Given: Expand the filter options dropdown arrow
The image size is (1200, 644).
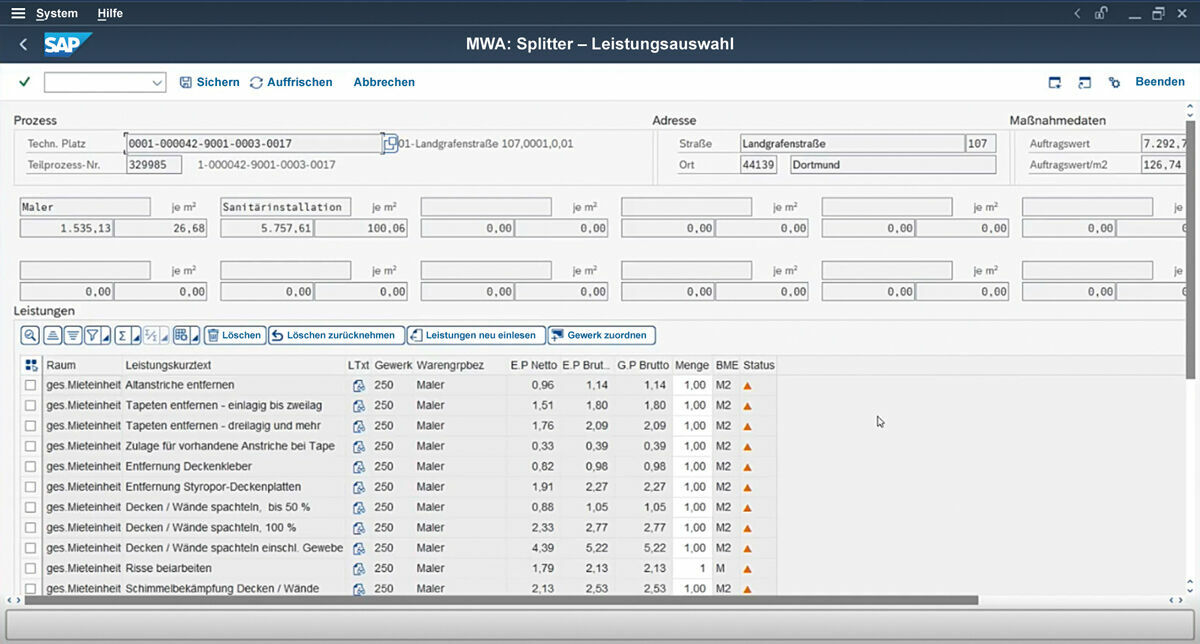Looking at the screenshot, I should click(x=107, y=337).
